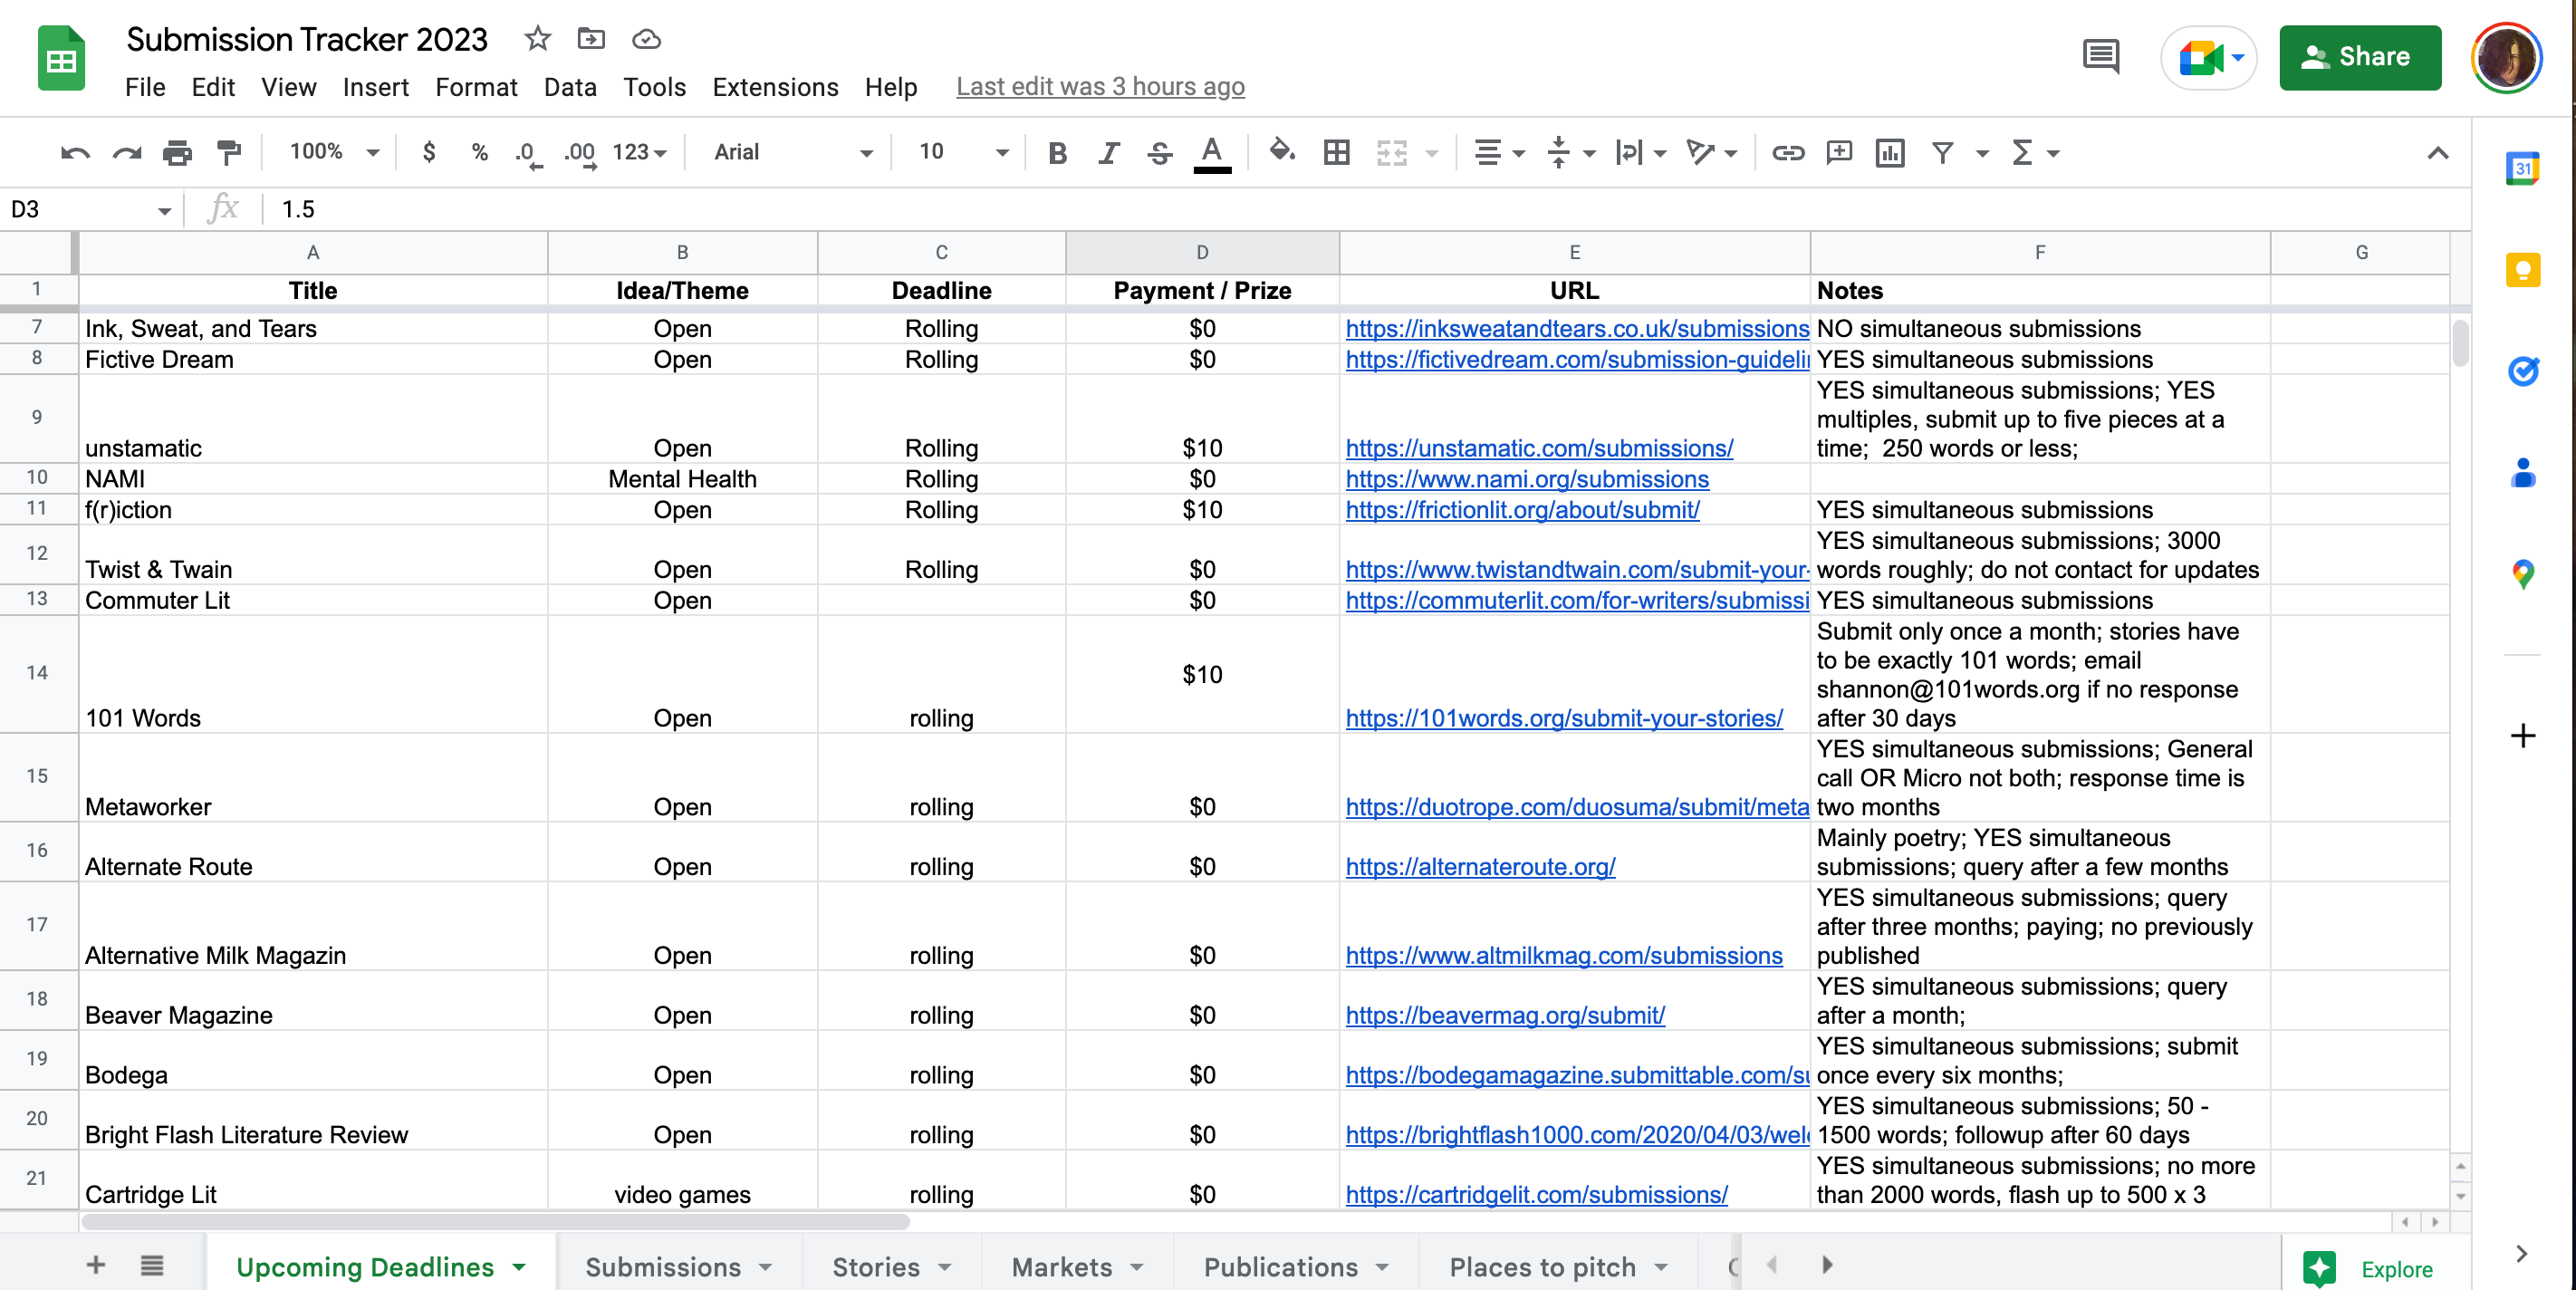Image resolution: width=2576 pixels, height=1290 pixels.
Task: Open the horizontal align dropdown
Action: pyautogui.click(x=1499, y=153)
